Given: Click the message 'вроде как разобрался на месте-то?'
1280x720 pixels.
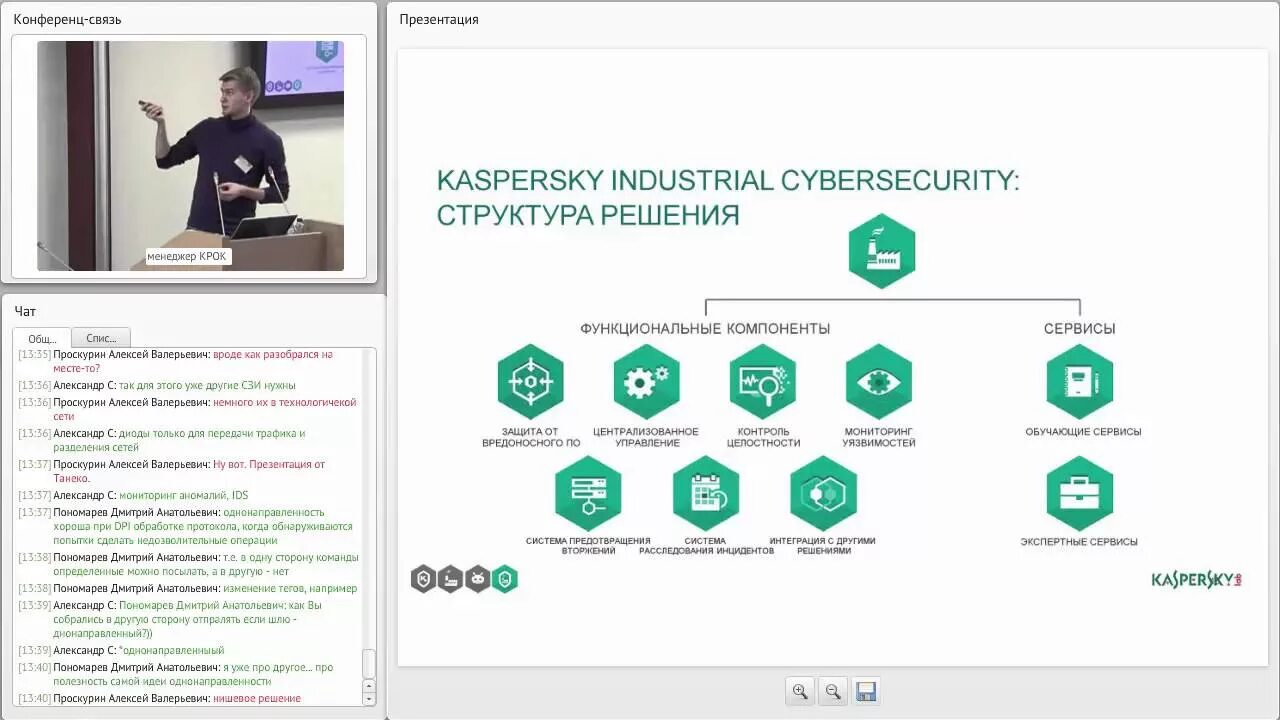Looking at the screenshot, I should point(193,361).
